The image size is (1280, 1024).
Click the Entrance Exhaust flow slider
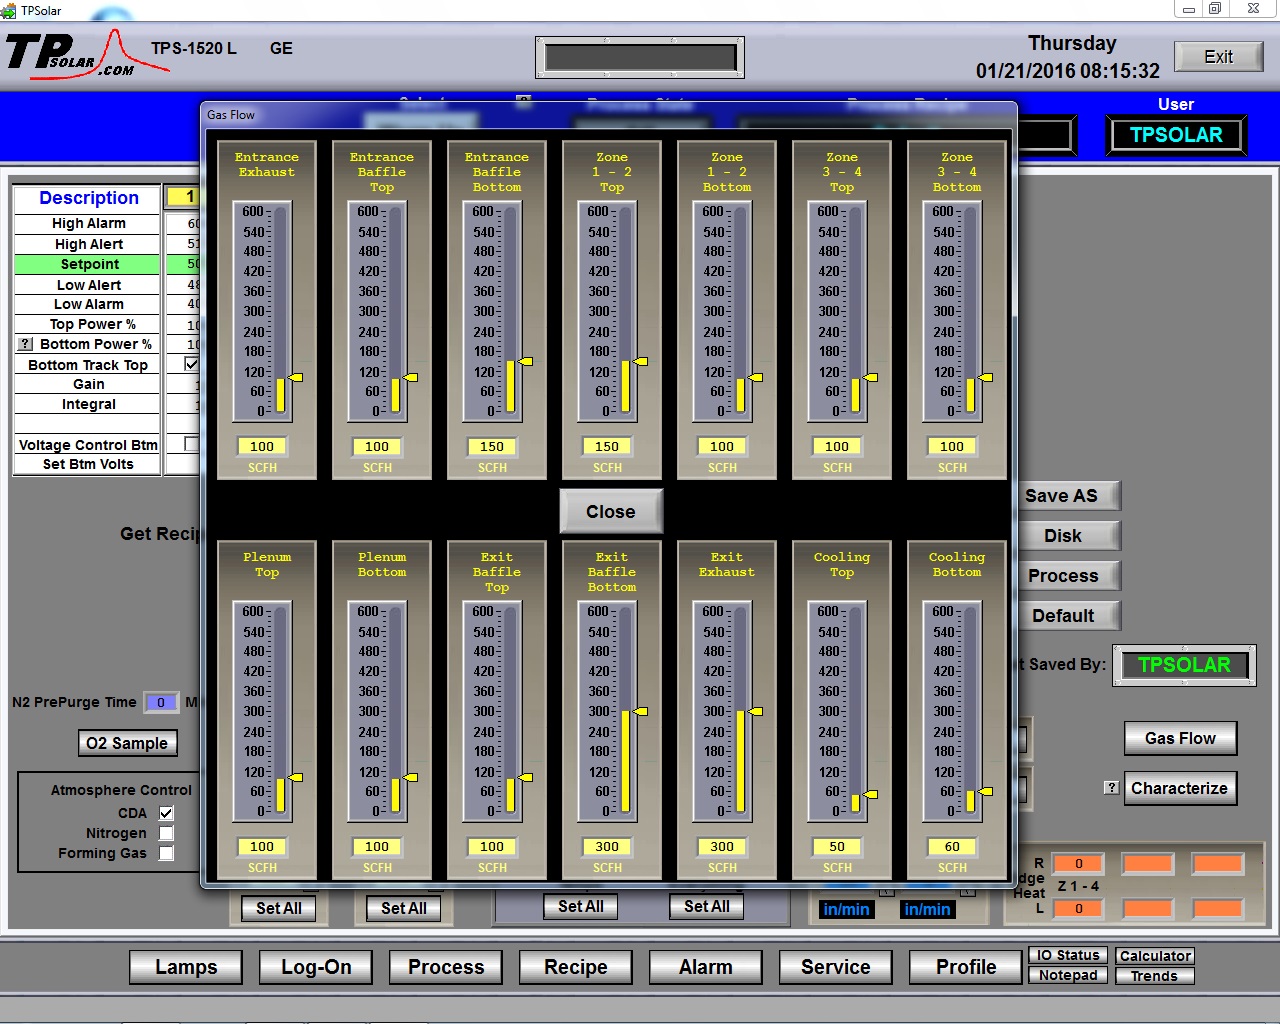coord(281,311)
